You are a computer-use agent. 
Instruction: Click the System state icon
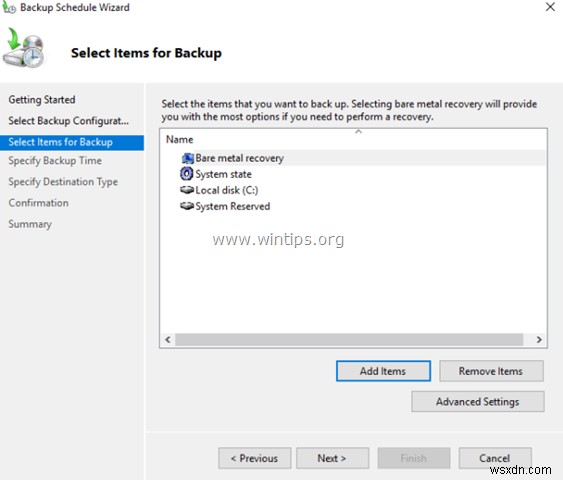tap(186, 174)
